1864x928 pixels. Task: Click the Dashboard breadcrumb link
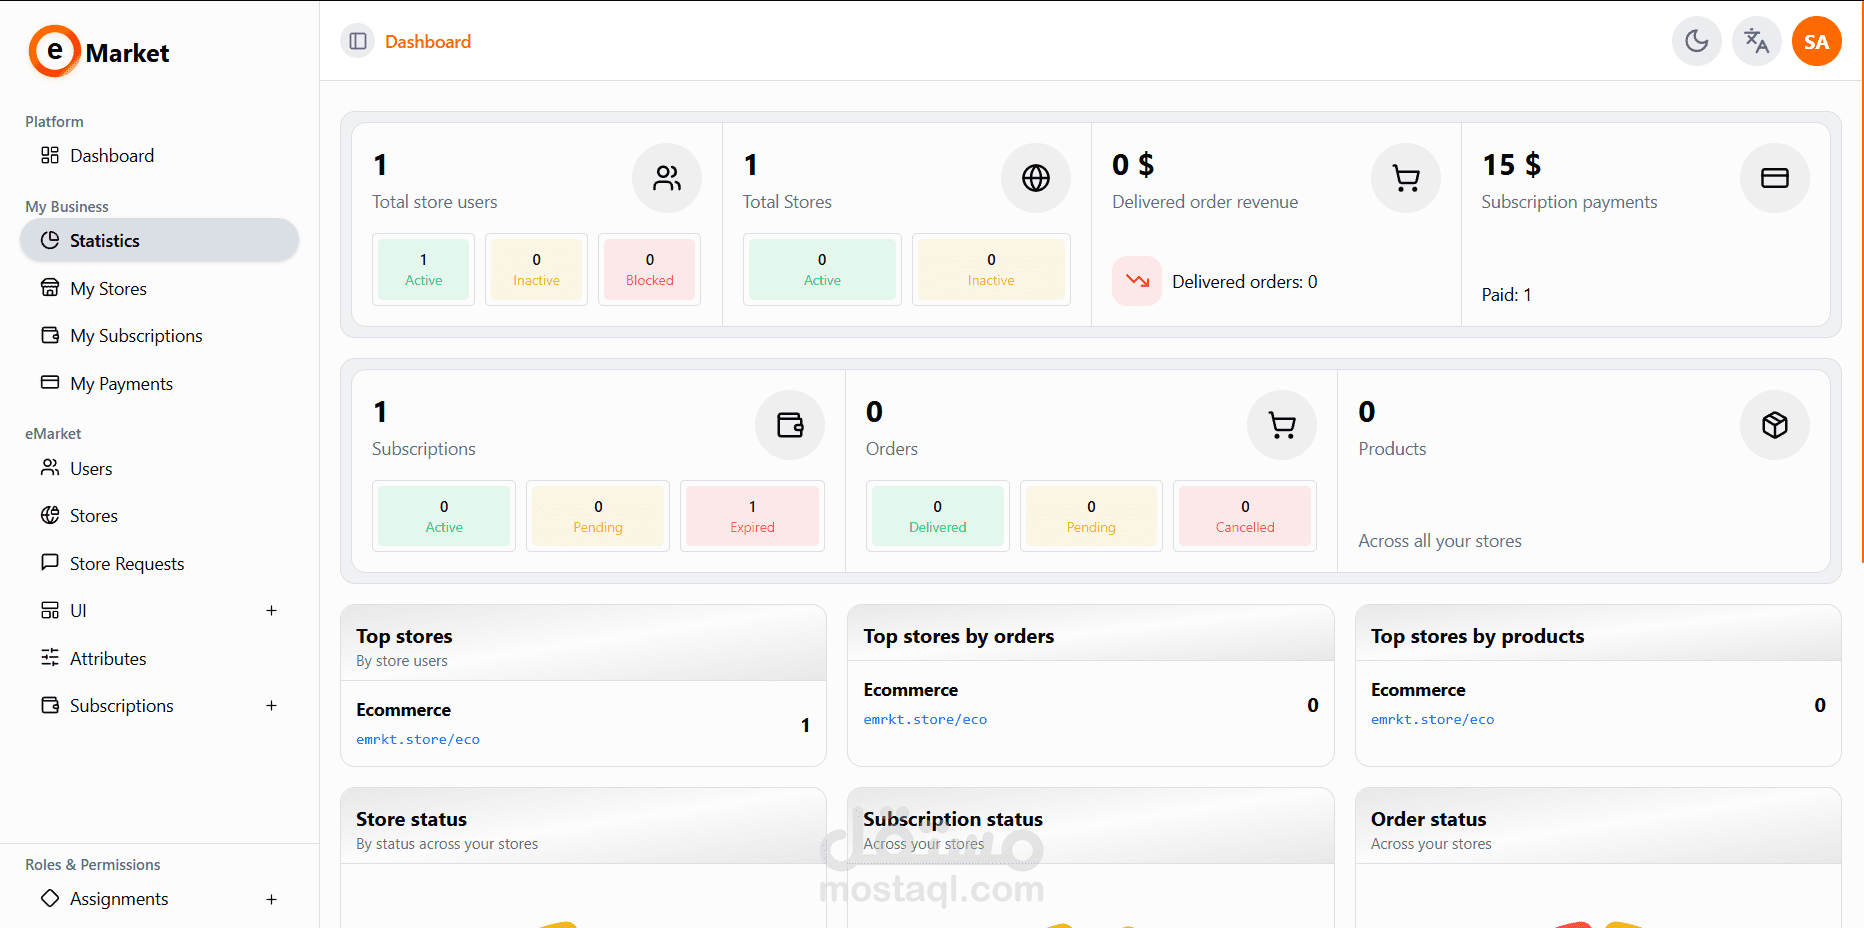point(428,41)
